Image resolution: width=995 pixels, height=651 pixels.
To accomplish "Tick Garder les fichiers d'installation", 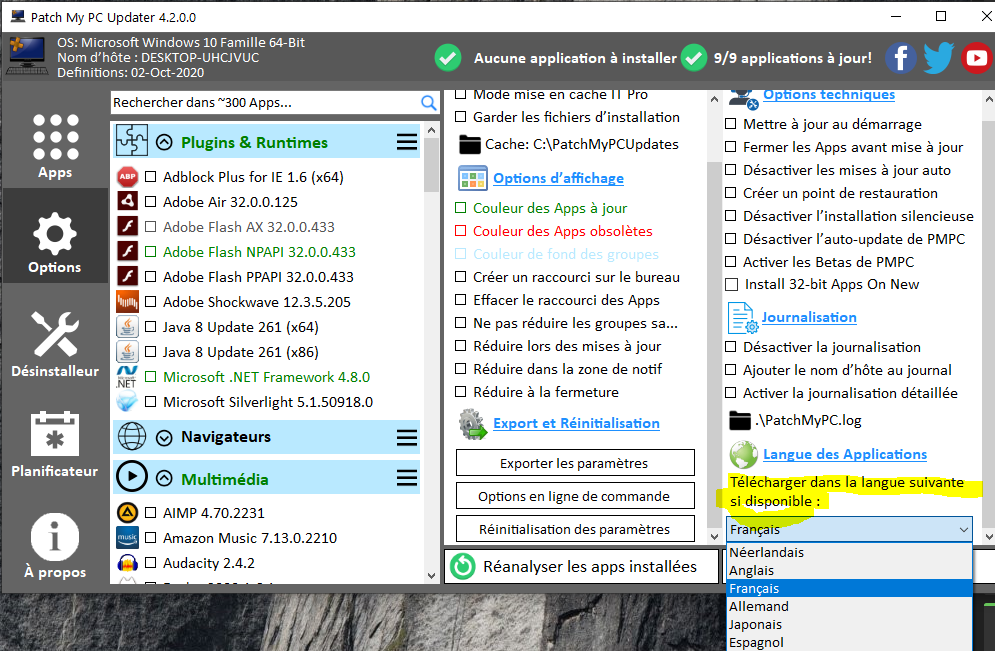I will pyautogui.click(x=461, y=117).
